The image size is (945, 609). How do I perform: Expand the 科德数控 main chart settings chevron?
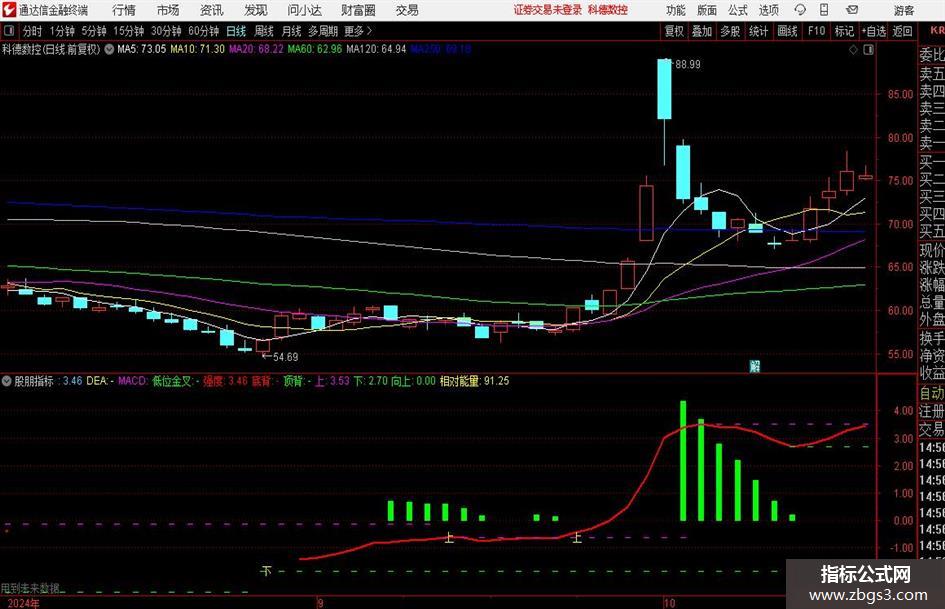[x=109, y=49]
